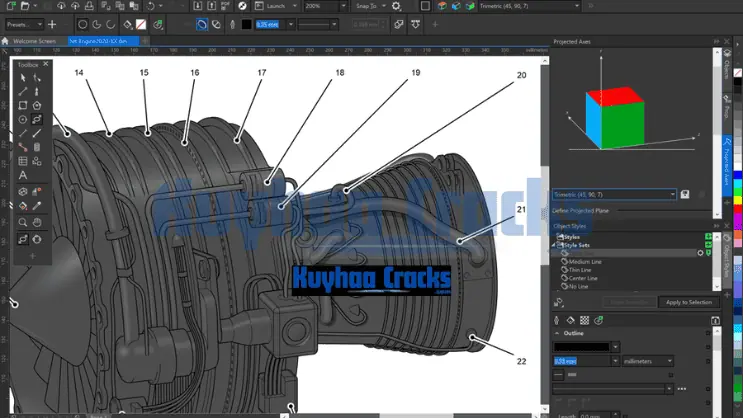The width and height of the screenshot is (743, 418).
Task: Select the Text tool in Toolbox
Action: pyautogui.click(x=23, y=175)
